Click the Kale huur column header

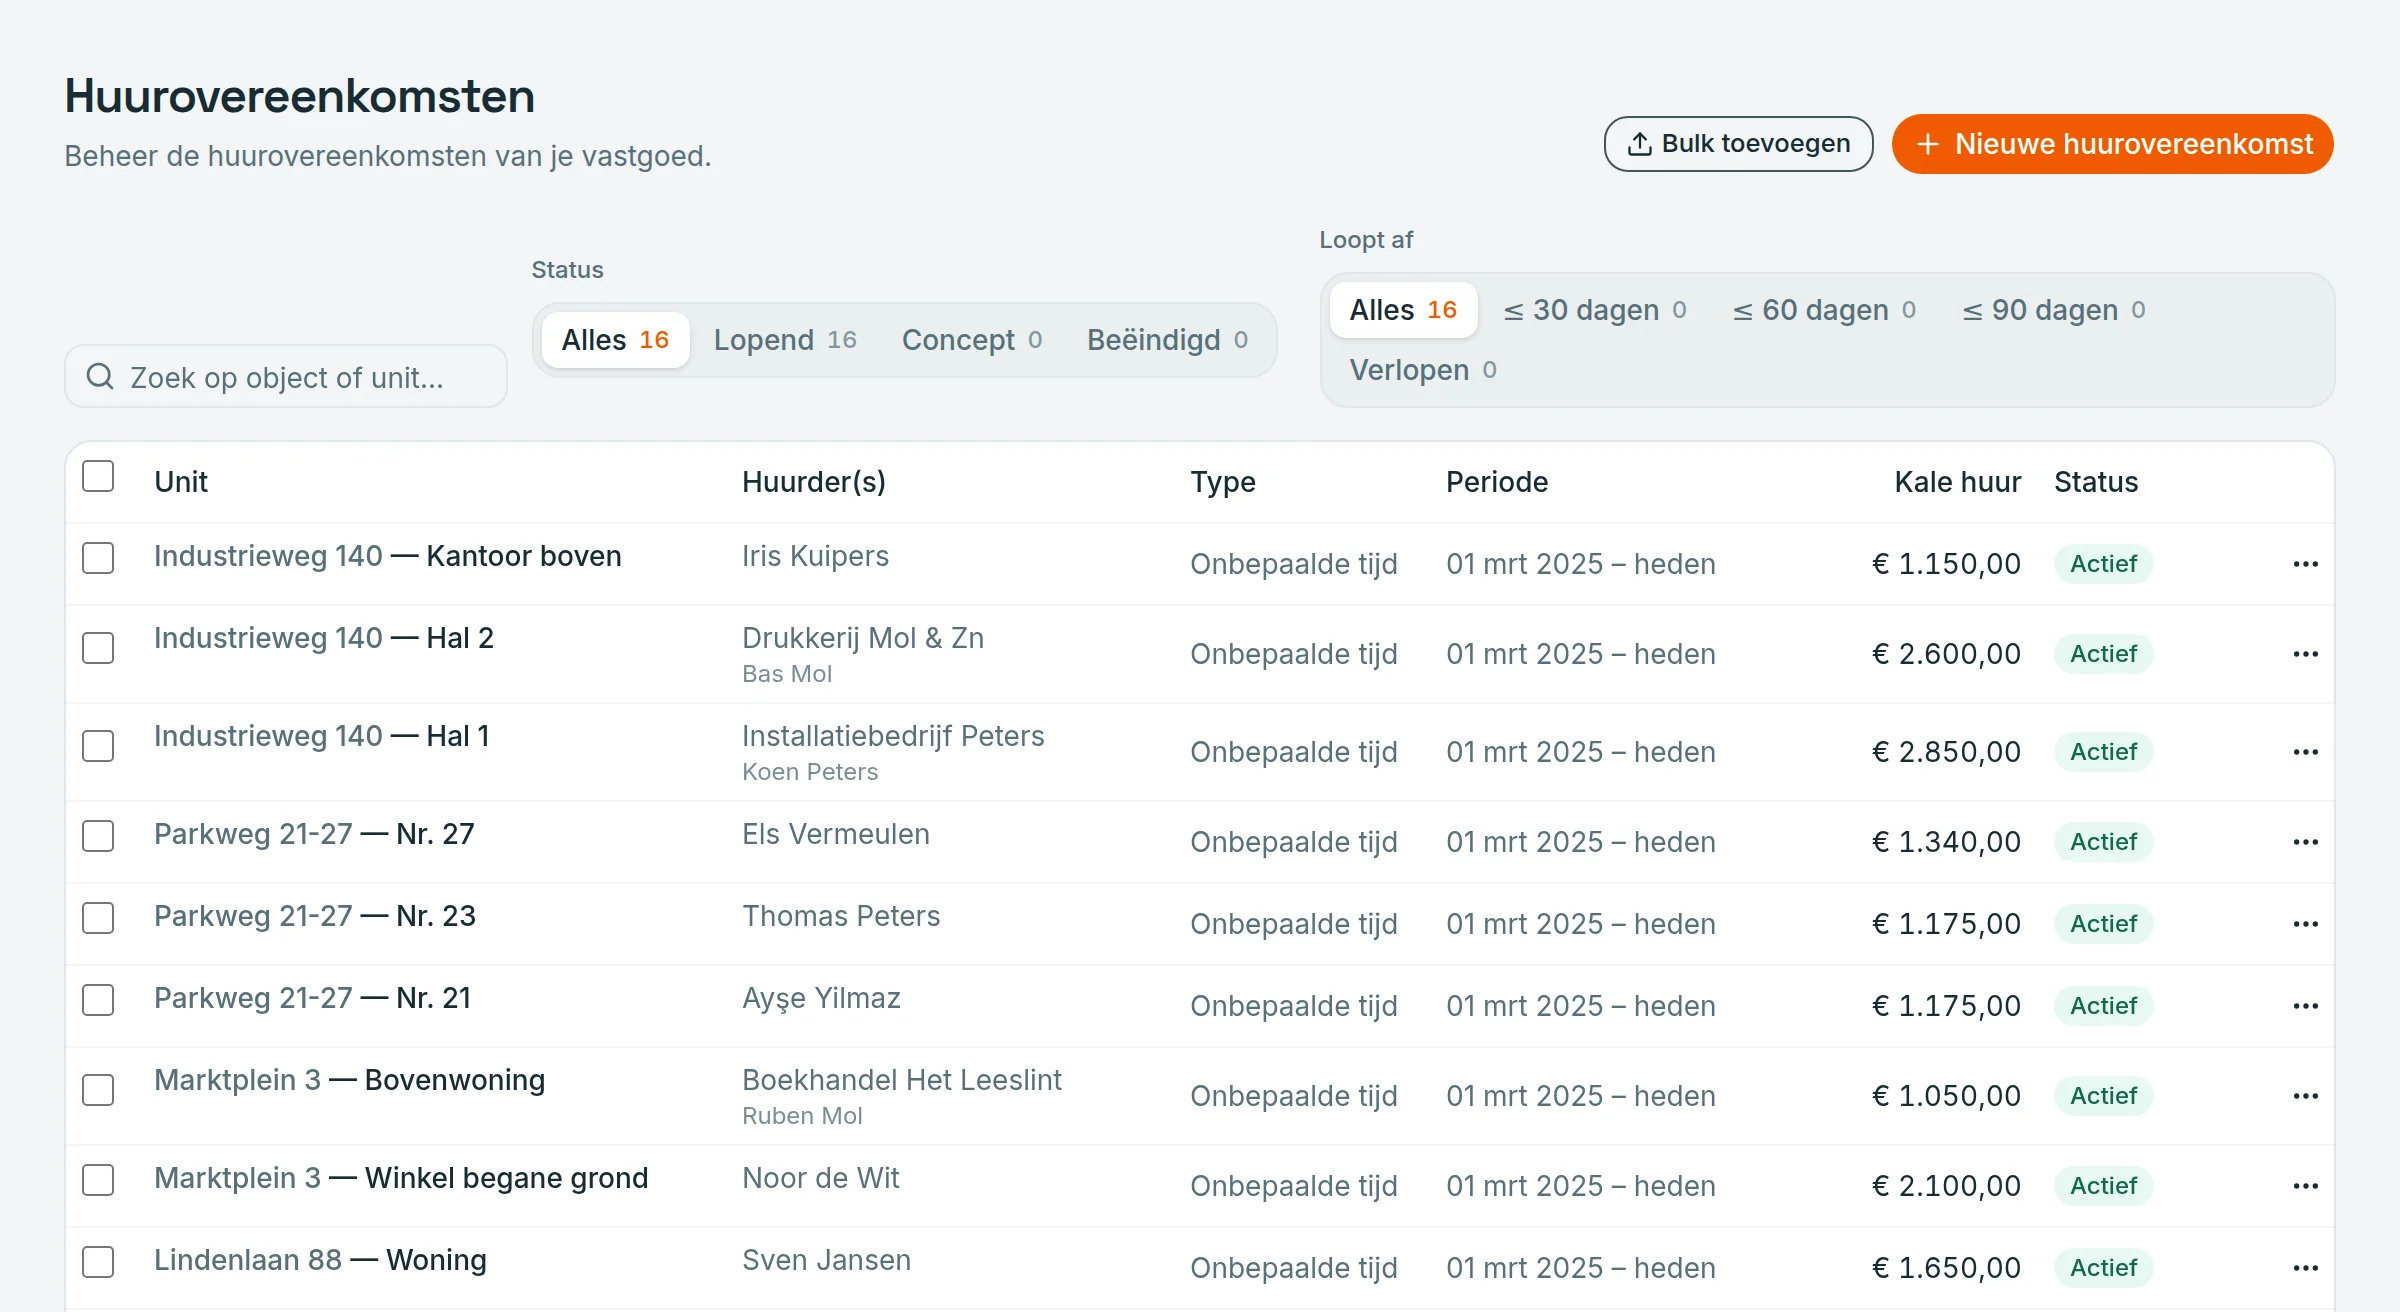click(1957, 482)
